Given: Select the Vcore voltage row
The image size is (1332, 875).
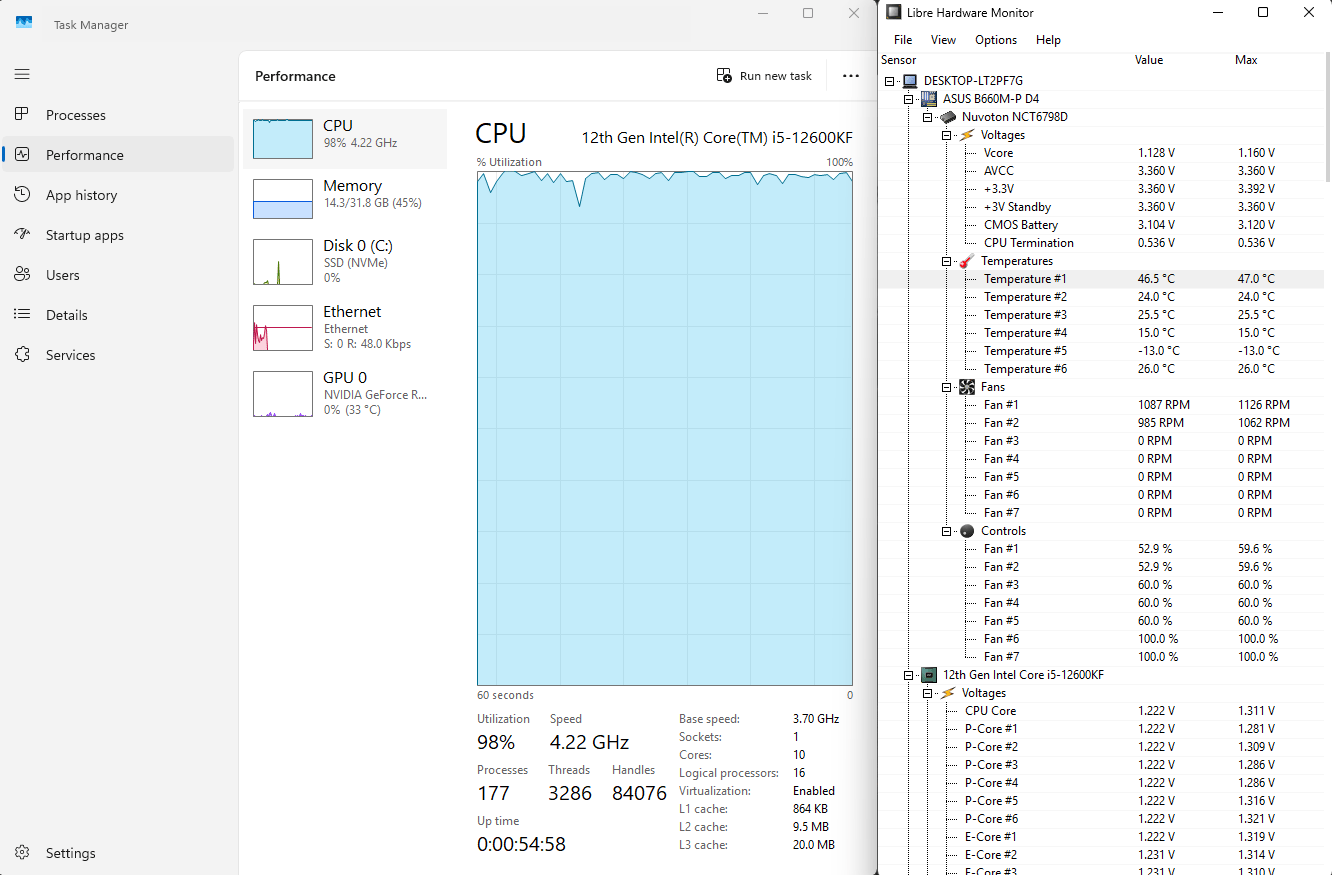Looking at the screenshot, I should pyautogui.click(x=1100, y=153).
